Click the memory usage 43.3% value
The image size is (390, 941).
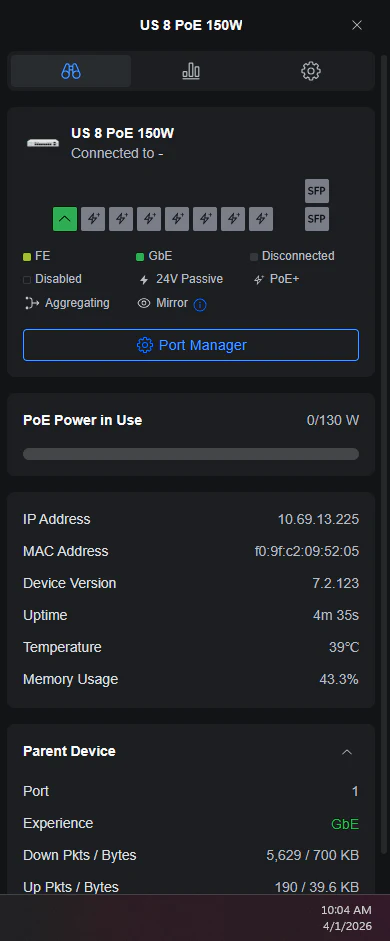click(339, 679)
